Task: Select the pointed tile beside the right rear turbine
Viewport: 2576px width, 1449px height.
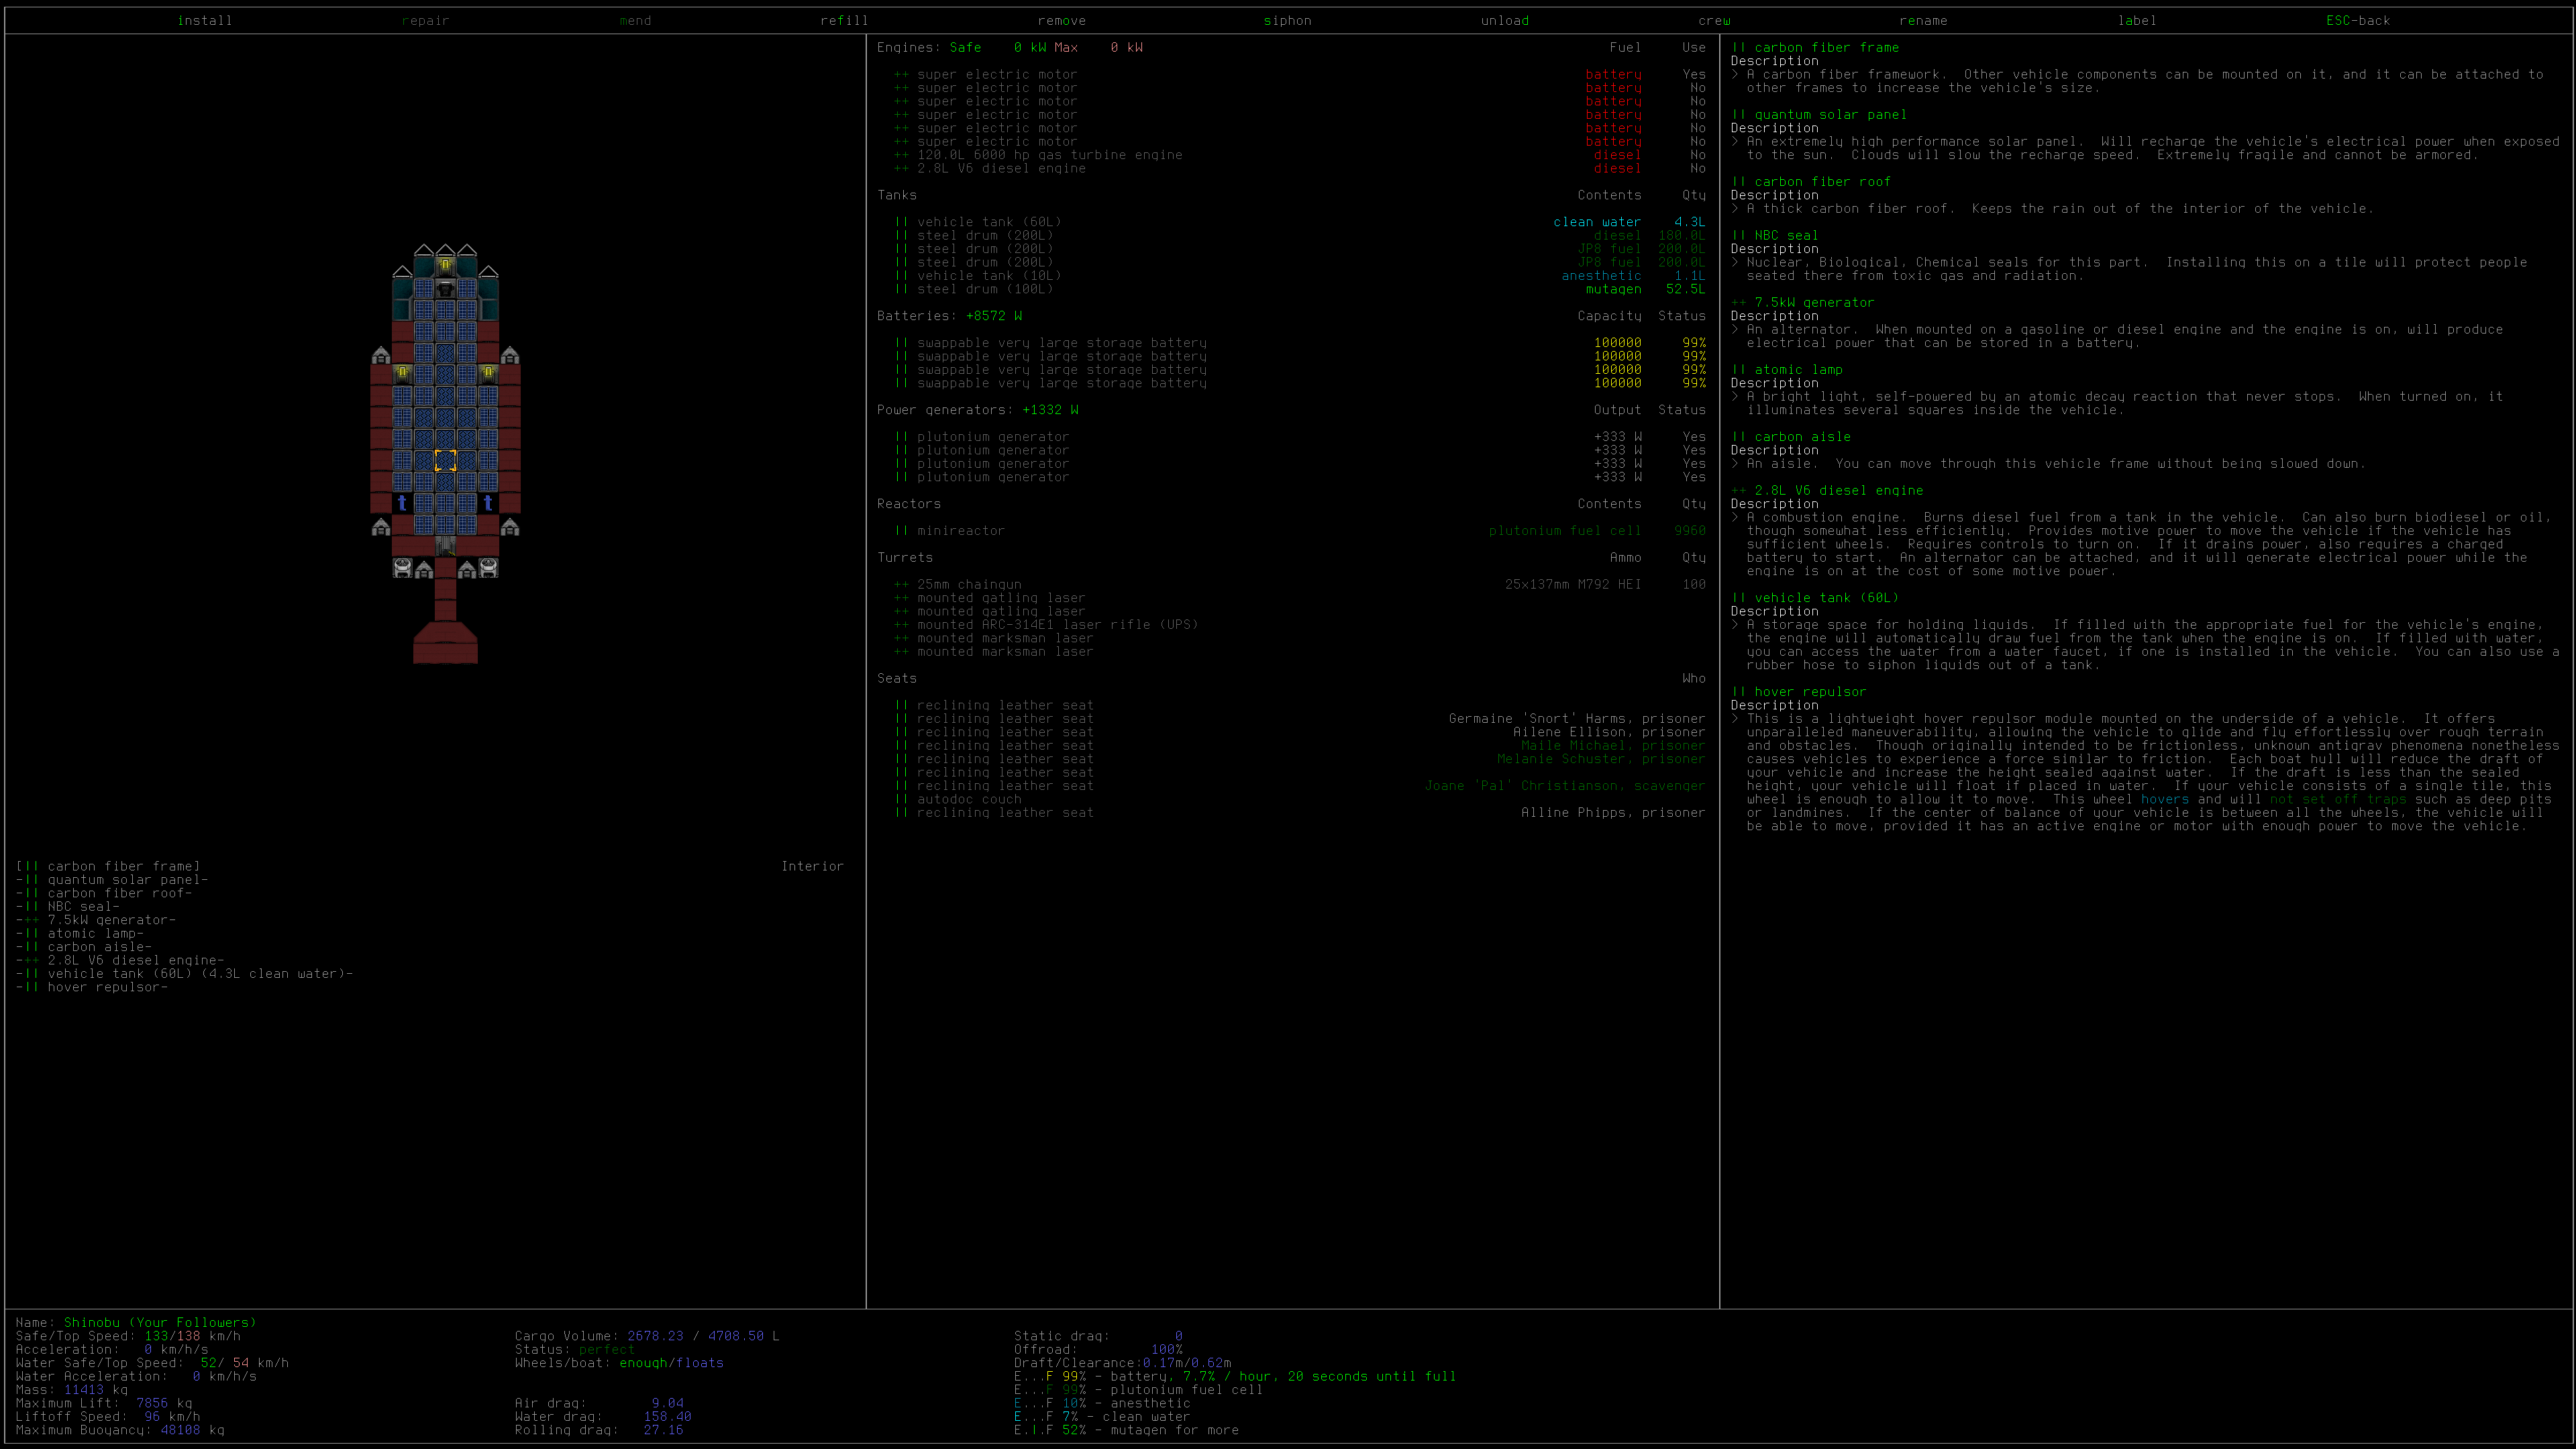Action: pos(467,570)
